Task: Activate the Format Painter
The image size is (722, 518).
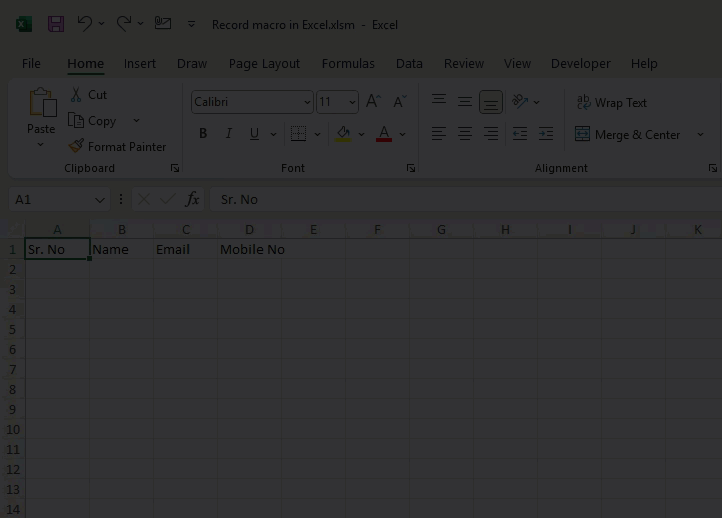Action: pos(117,146)
